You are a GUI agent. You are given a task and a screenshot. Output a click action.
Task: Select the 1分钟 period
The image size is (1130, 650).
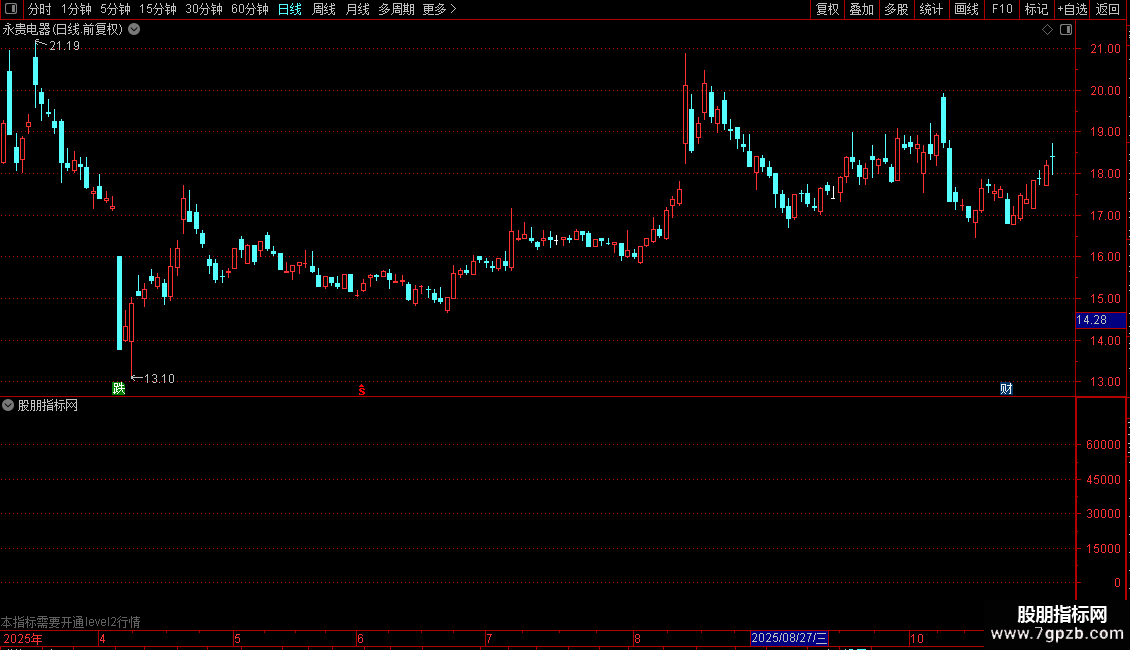pos(76,9)
